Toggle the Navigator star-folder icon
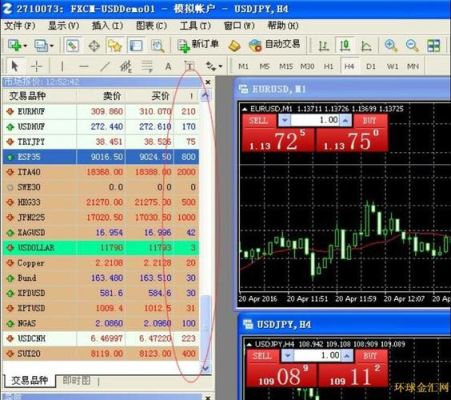The width and height of the screenshot is (451, 400). tap(115, 46)
